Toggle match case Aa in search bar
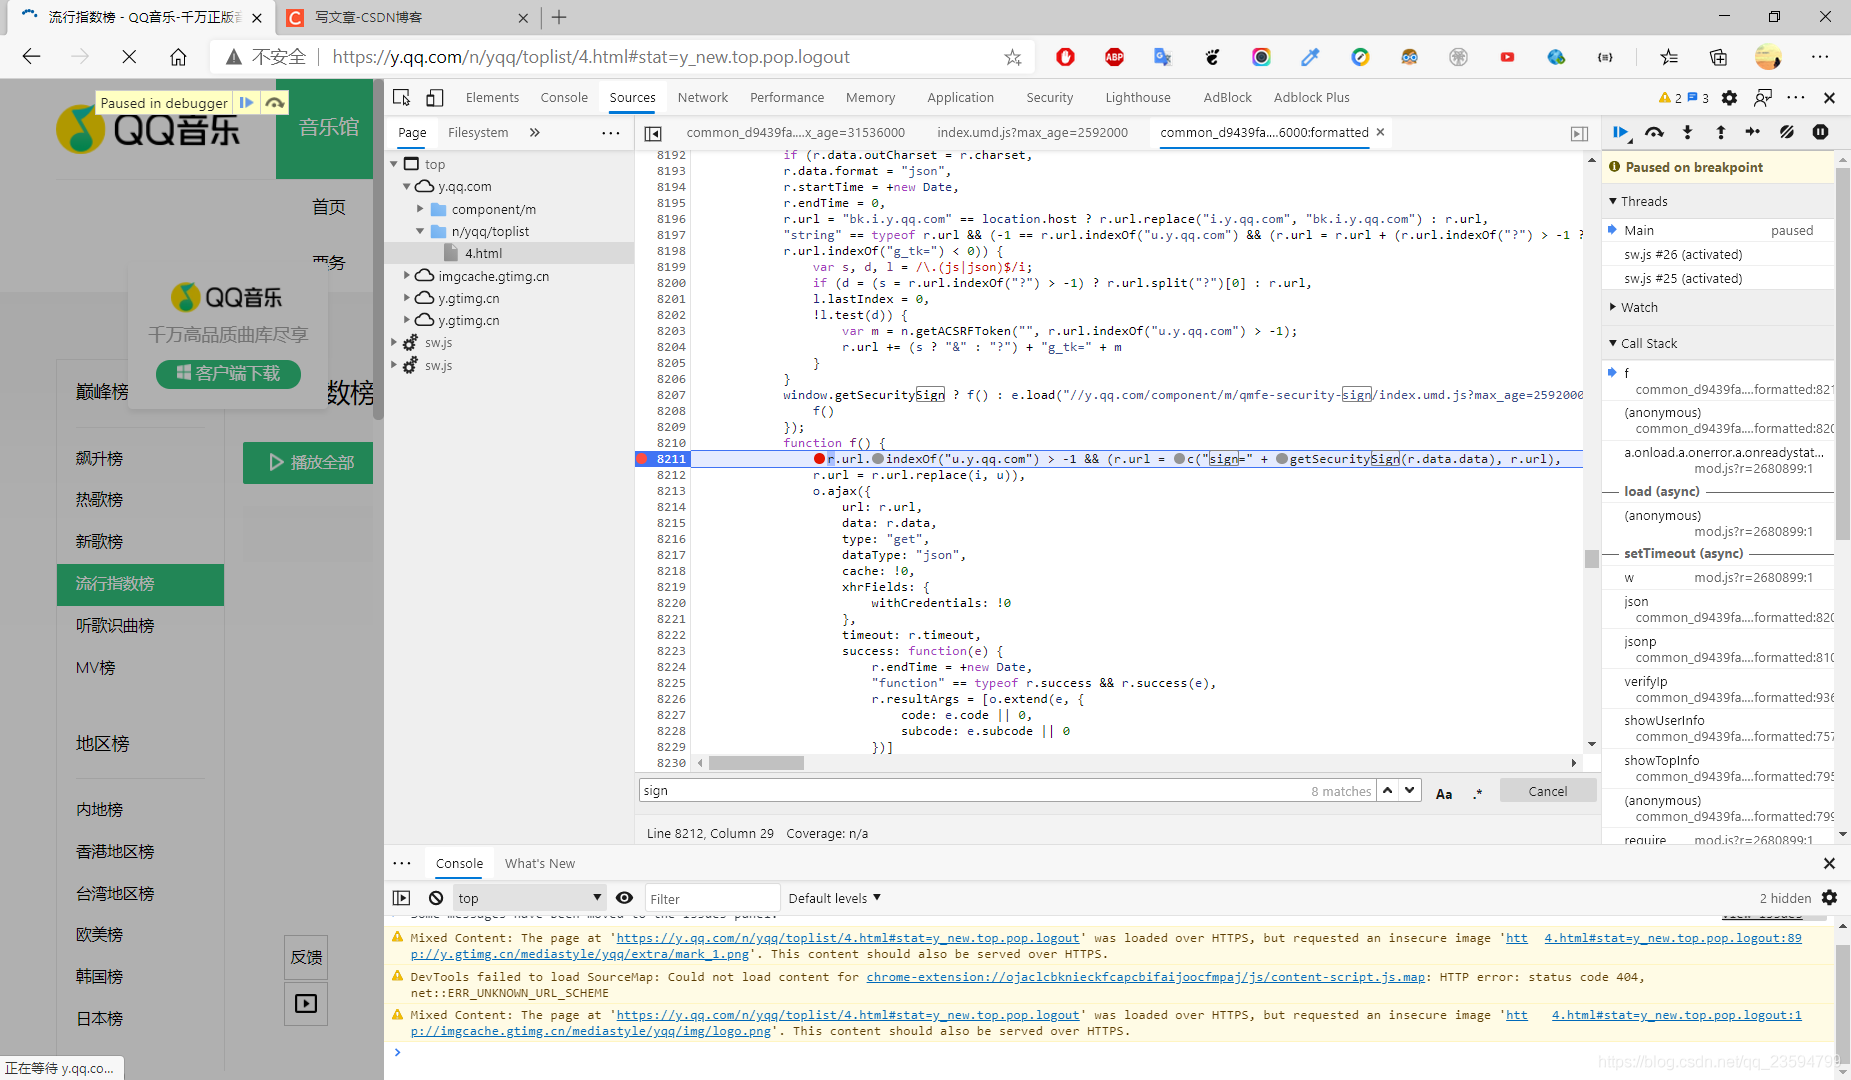 point(1444,792)
